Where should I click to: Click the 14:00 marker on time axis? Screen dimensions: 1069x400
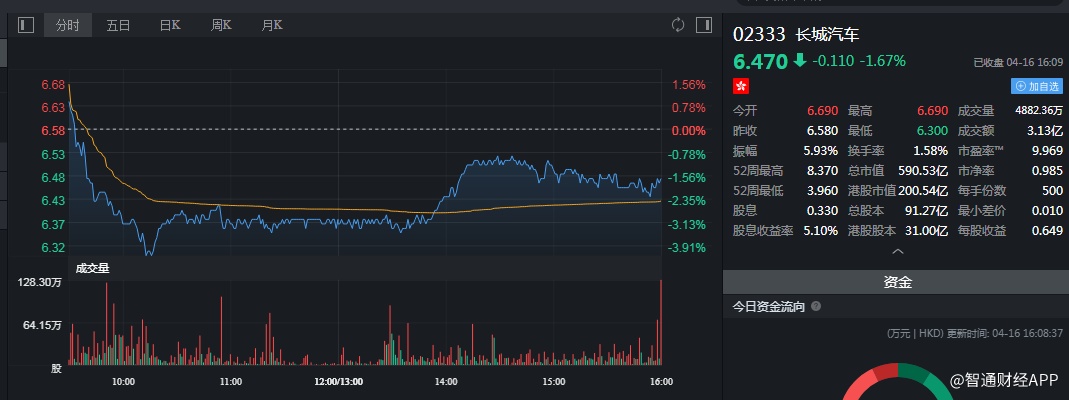(446, 381)
